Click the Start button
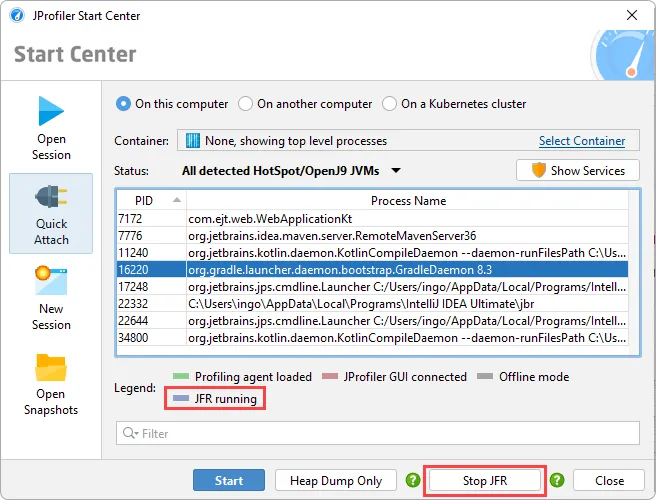Image resolution: width=656 pixels, height=500 pixels. (229, 480)
